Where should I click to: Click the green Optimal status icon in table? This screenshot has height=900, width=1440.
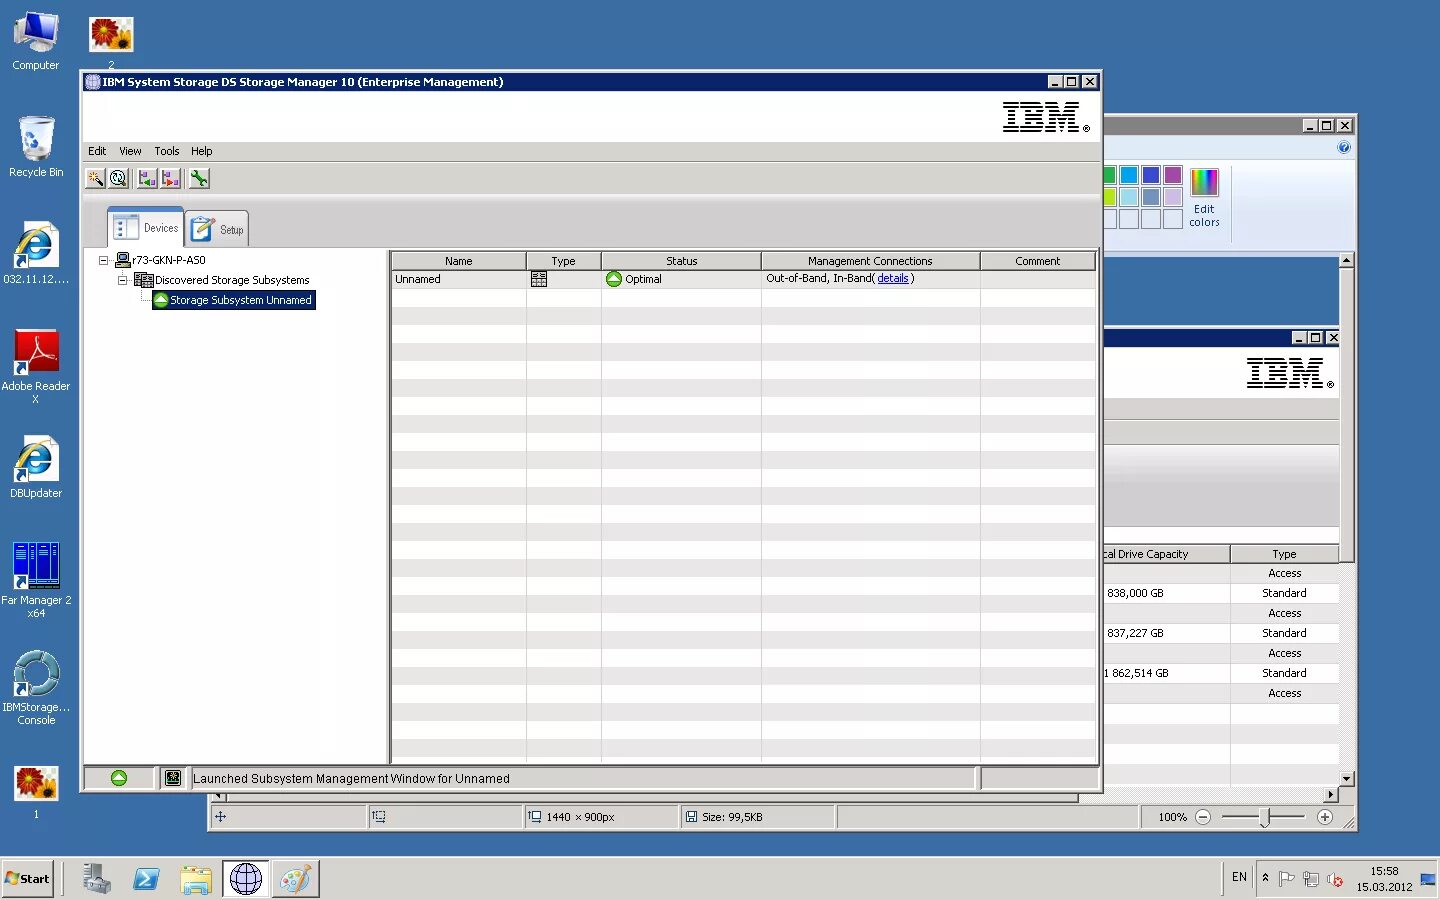click(x=614, y=279)
